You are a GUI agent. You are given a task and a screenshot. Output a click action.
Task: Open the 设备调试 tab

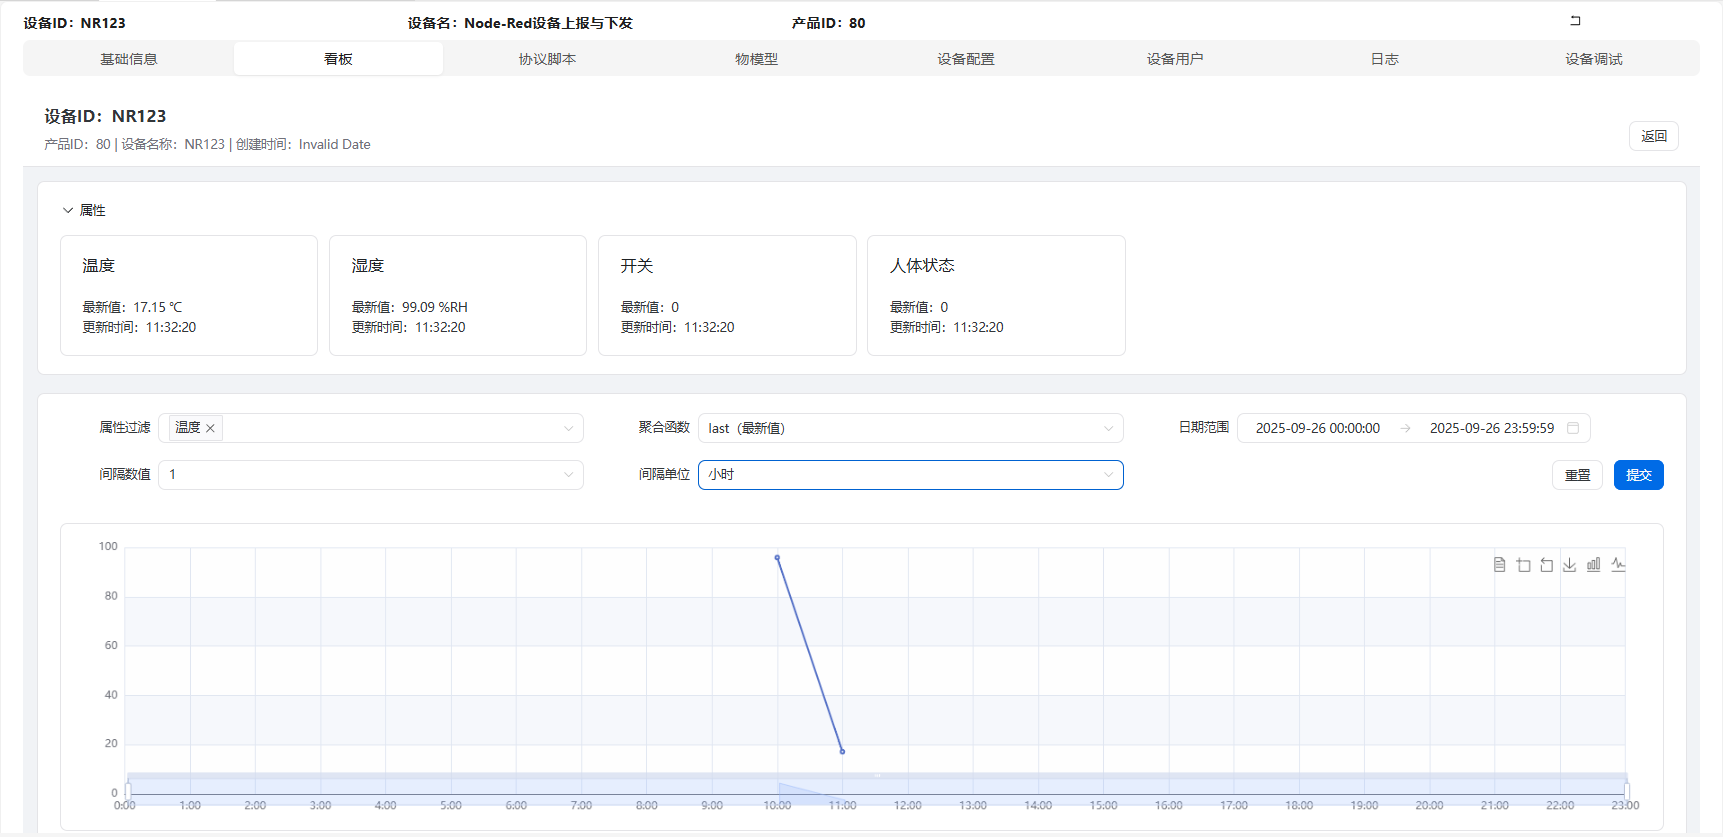pyautogui.click(x=1593, y=59)
